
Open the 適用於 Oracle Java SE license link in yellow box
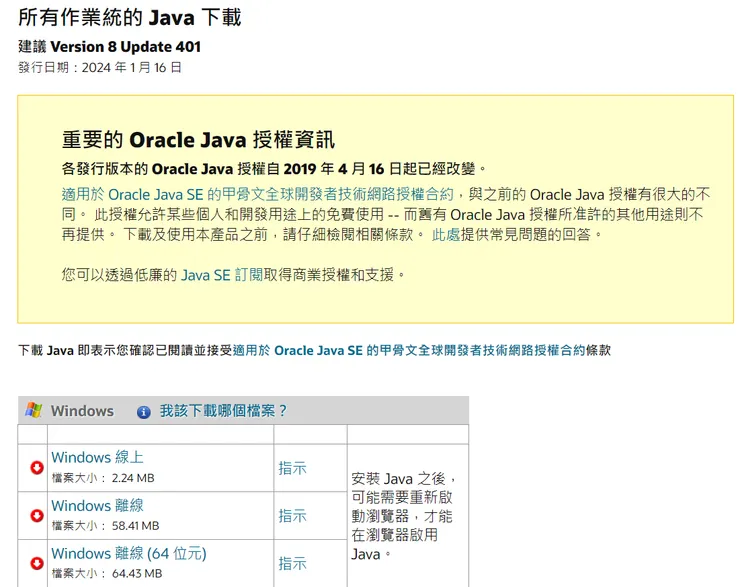click(258, 194)
